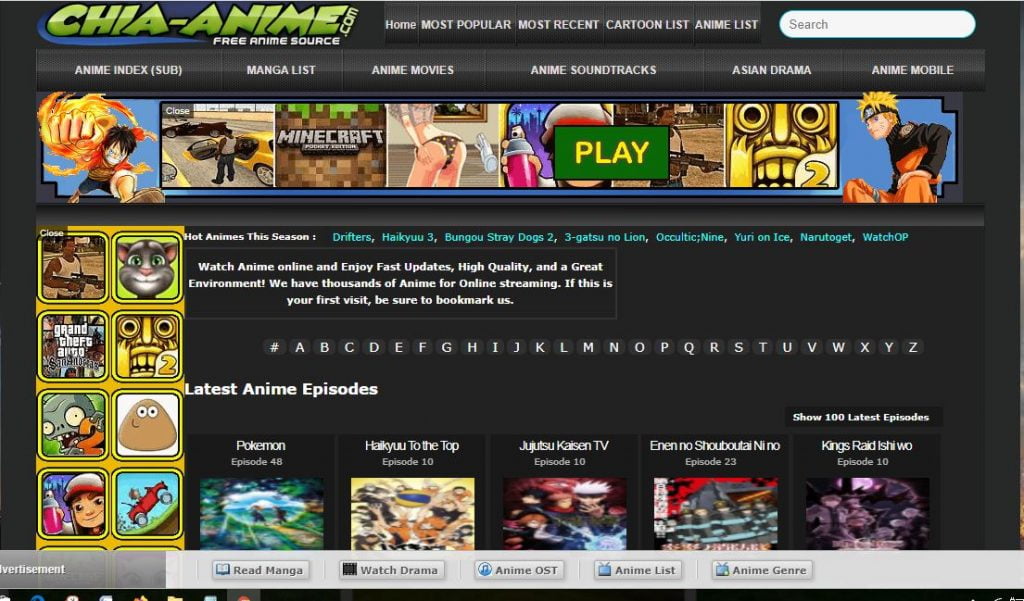Click the Pokemon episode thumbnail
Screen dimensions: 1024x601
coord(261,513)
